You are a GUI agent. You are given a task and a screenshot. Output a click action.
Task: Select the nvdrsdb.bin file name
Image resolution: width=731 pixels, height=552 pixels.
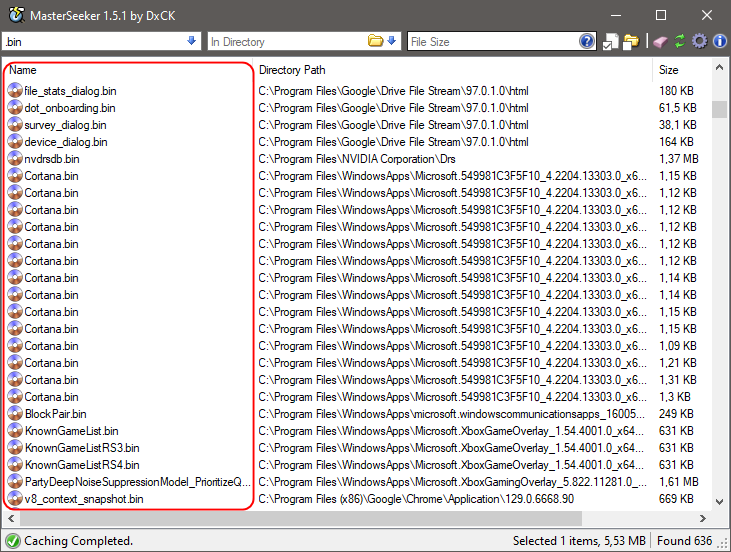(x=52, y=159)
